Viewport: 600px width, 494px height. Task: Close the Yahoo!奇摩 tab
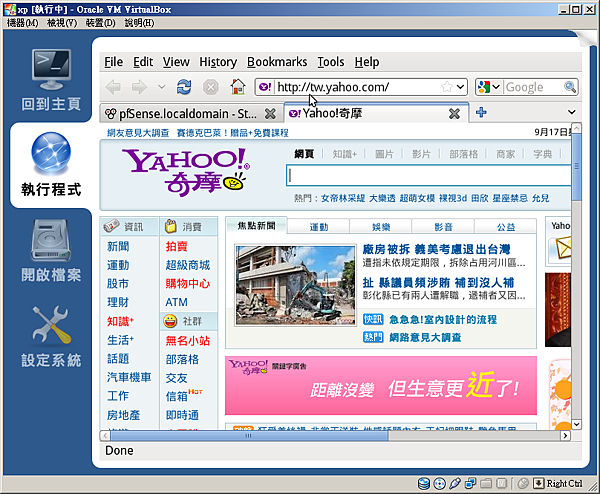tap(454, 114)
